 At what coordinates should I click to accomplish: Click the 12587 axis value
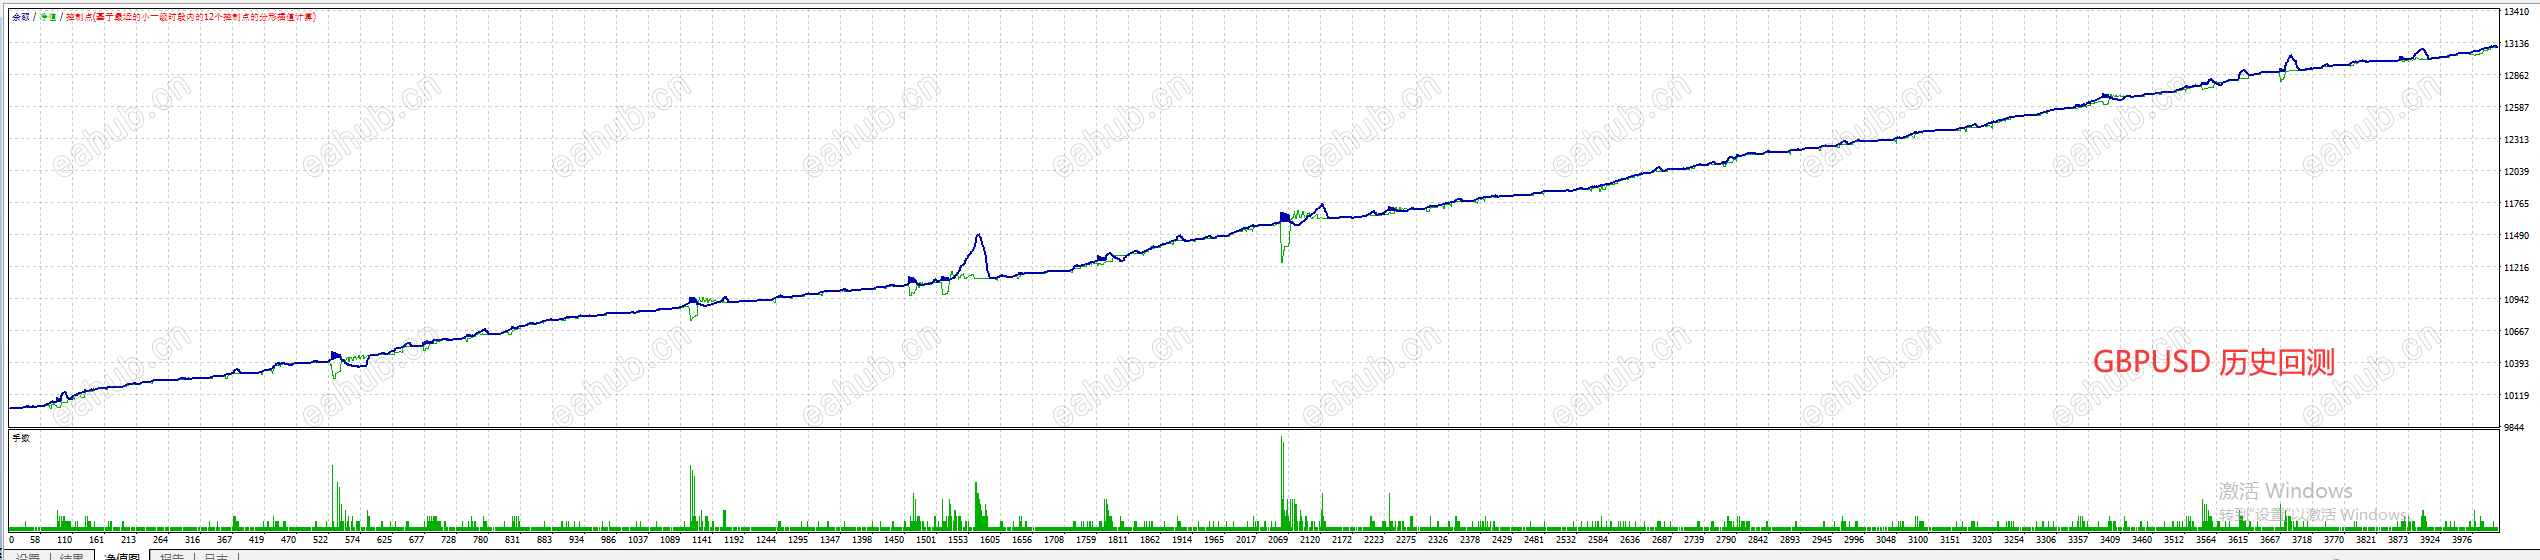tap(2516, 108)
